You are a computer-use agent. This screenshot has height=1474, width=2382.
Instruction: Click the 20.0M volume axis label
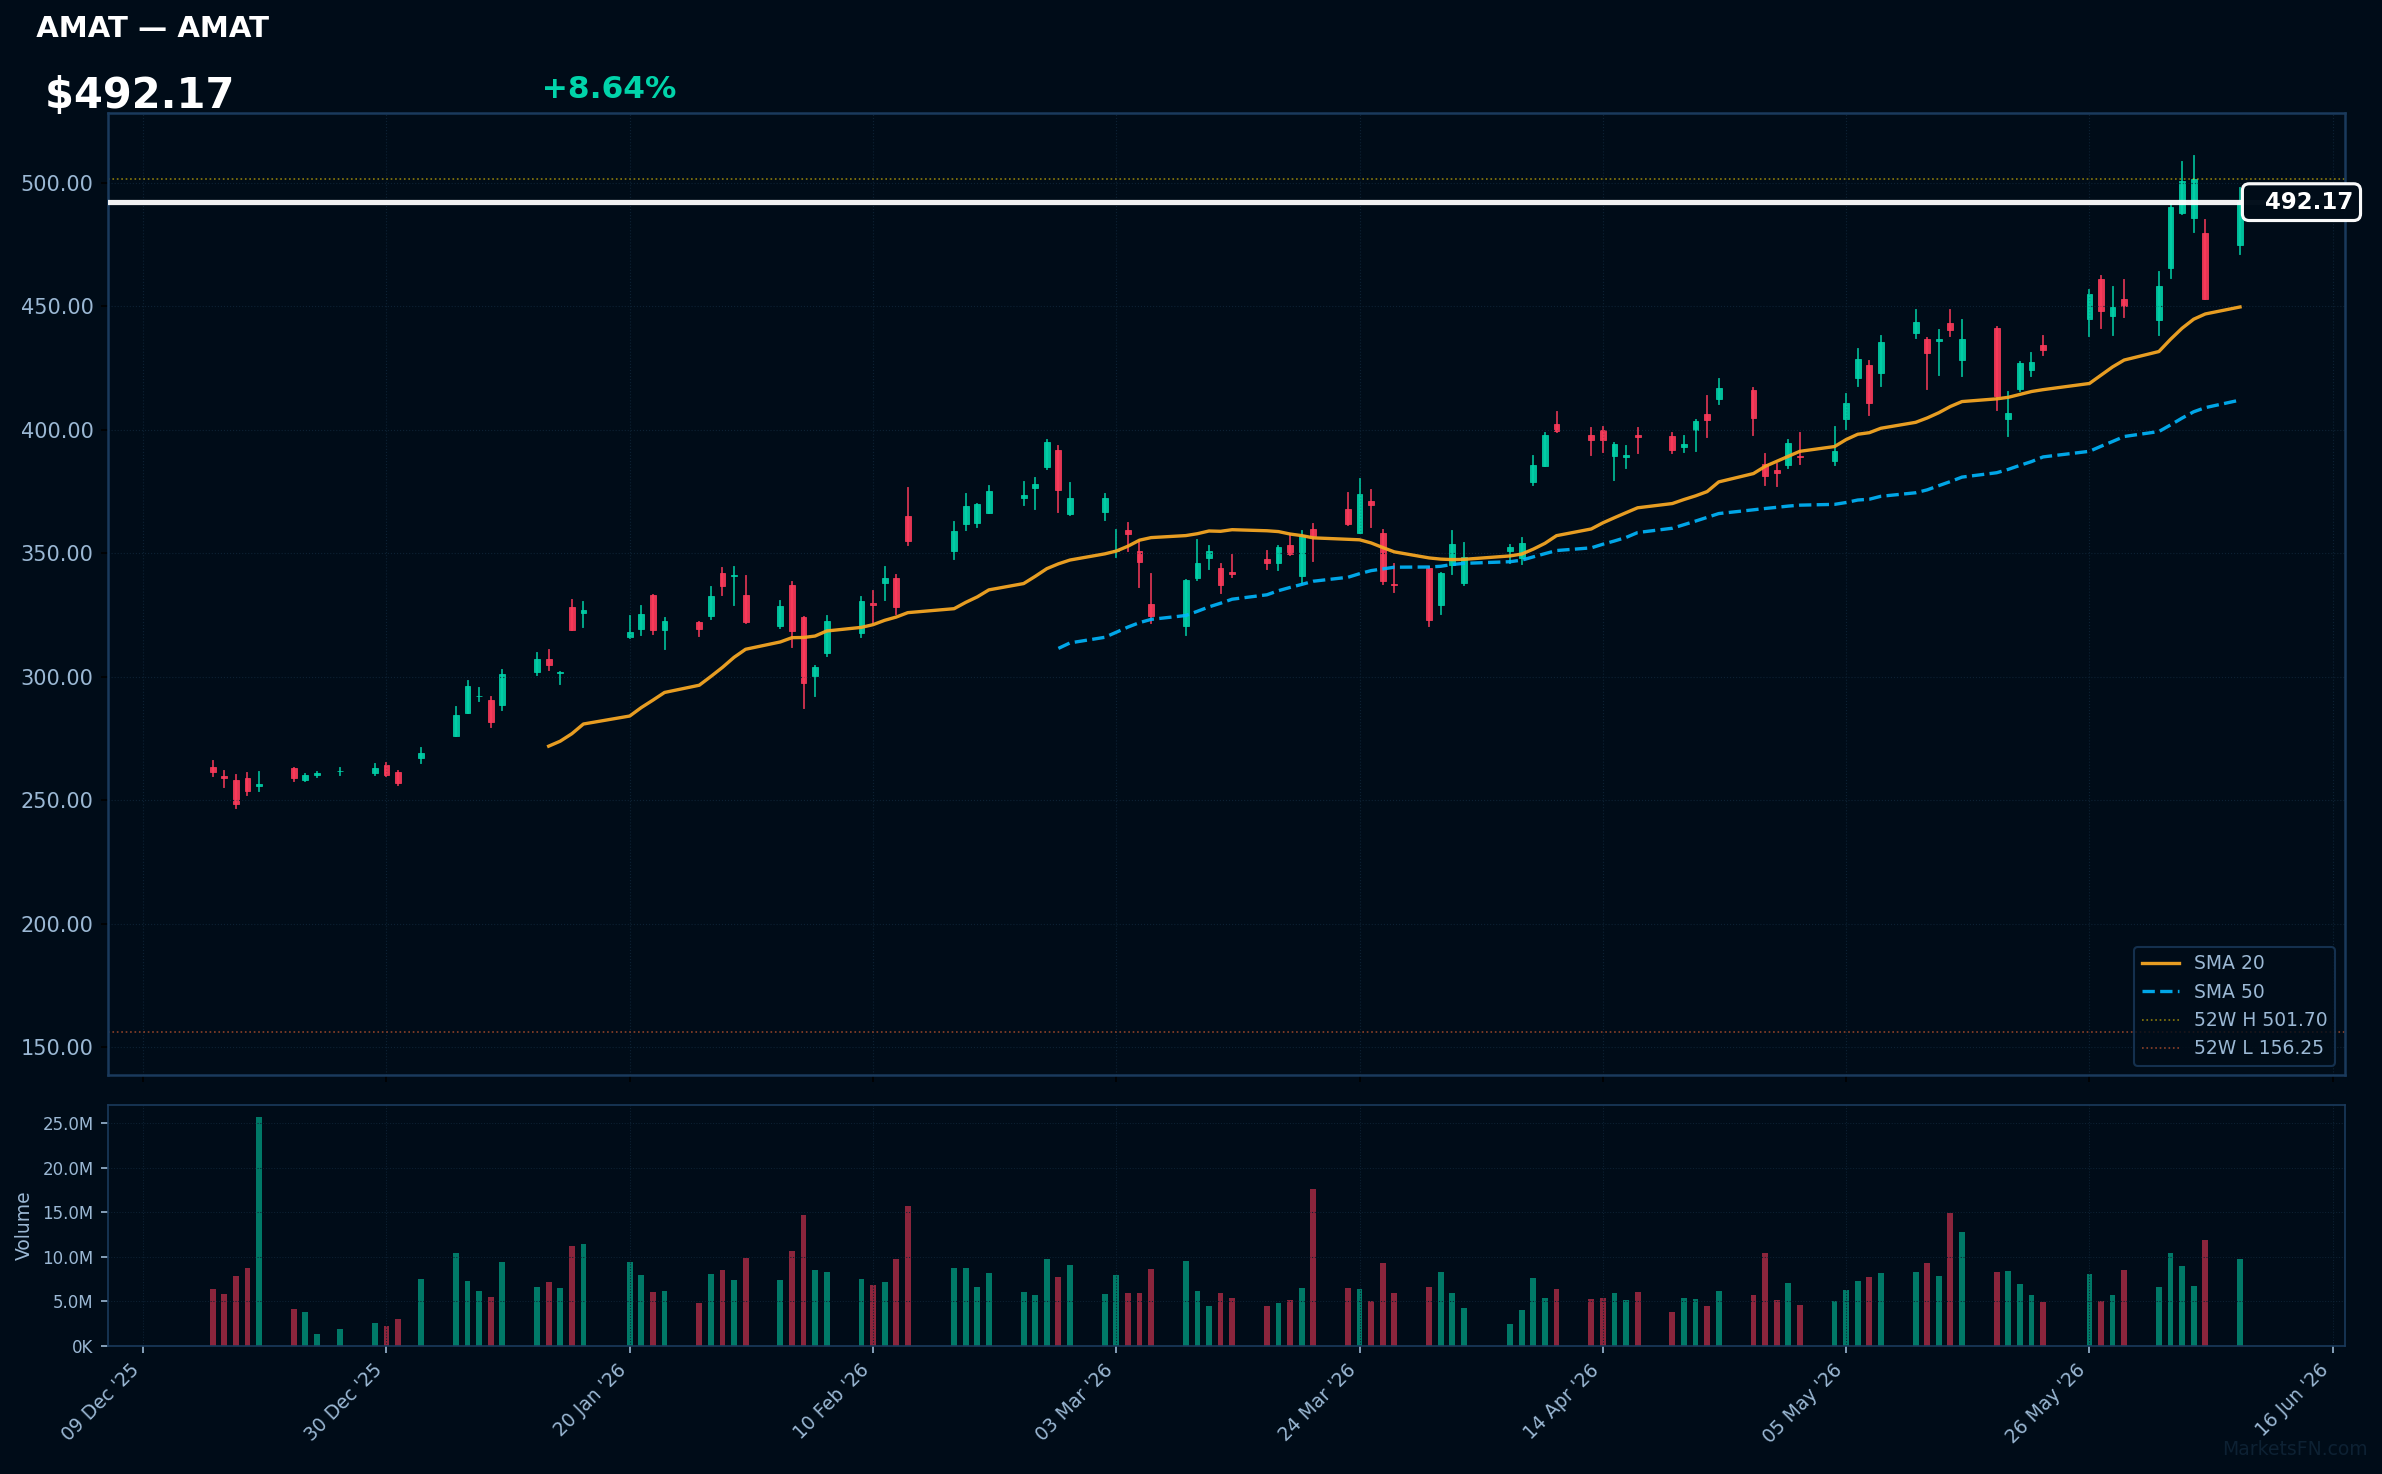pos(68,1169)
